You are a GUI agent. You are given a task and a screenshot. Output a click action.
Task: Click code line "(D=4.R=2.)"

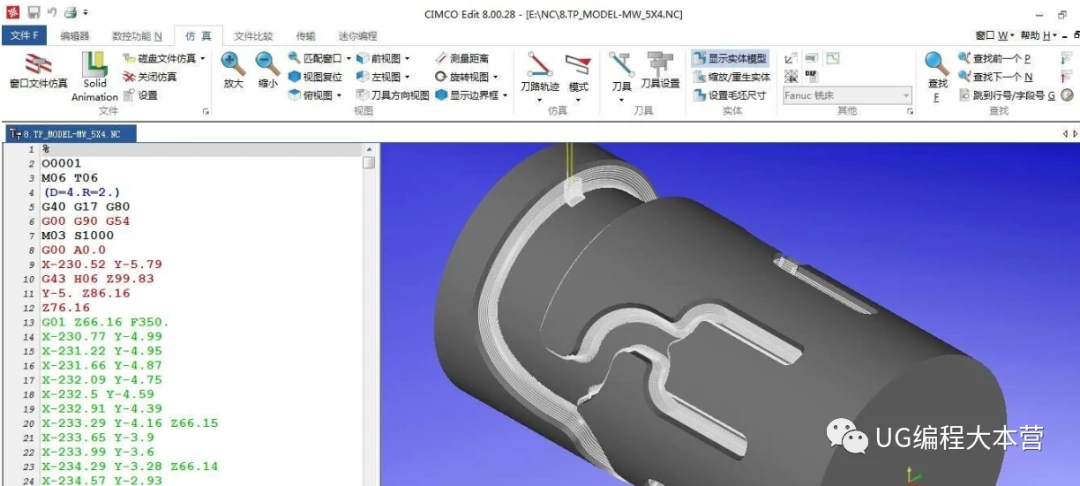pyautogui.click(x=82, y=192)
